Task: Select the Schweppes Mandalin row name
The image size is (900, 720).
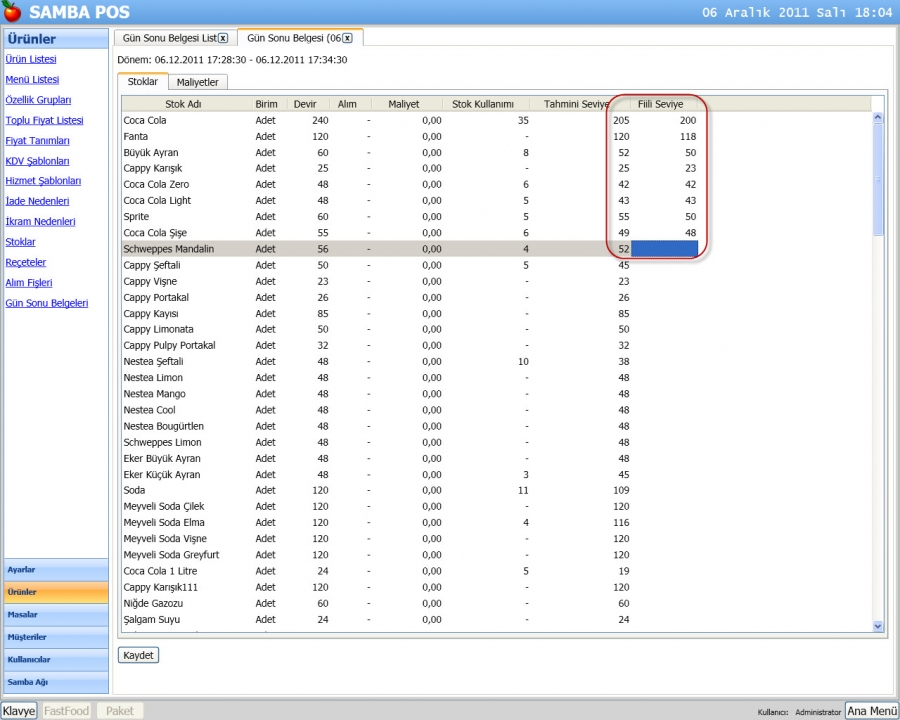Action: (x=169, y=249)
